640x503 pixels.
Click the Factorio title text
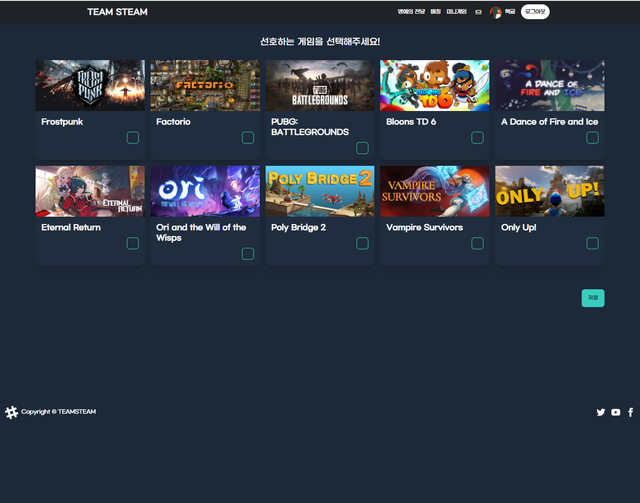pos(173,122)
